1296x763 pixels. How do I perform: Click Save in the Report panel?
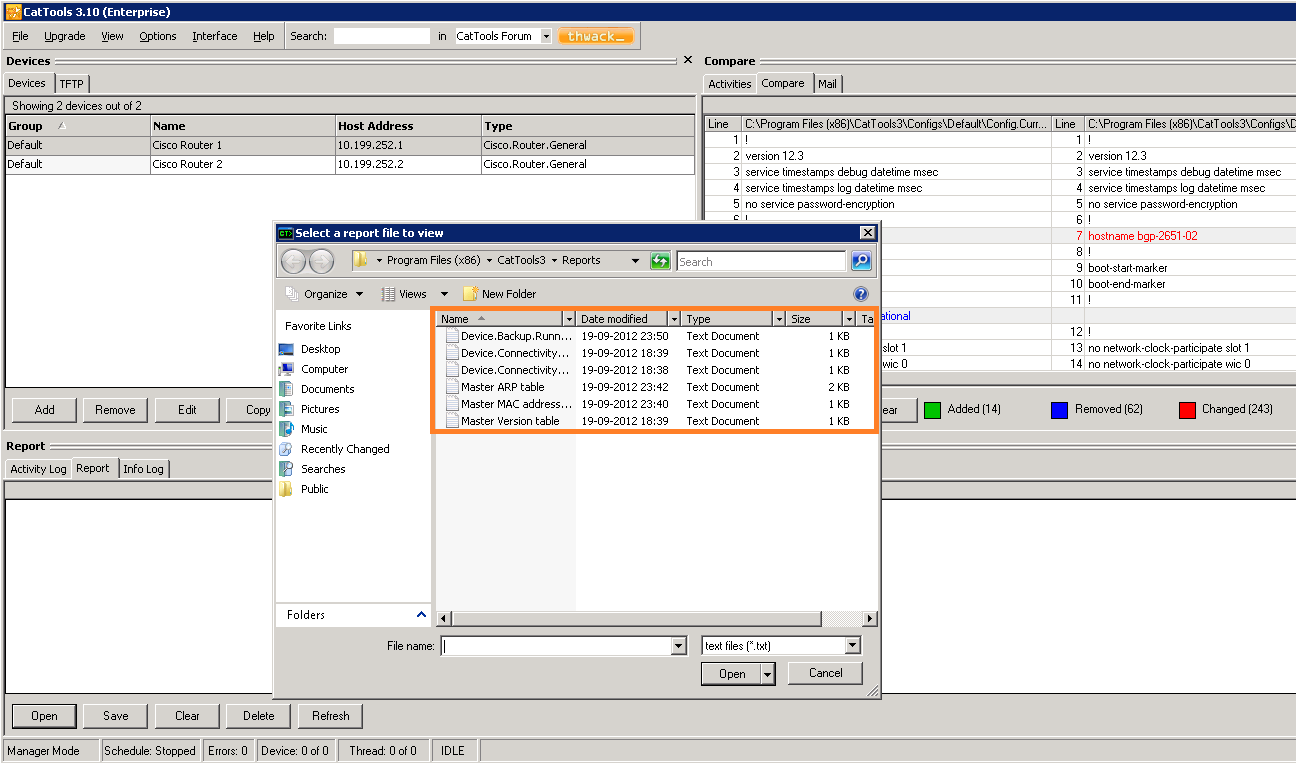(x=116, y=716)
